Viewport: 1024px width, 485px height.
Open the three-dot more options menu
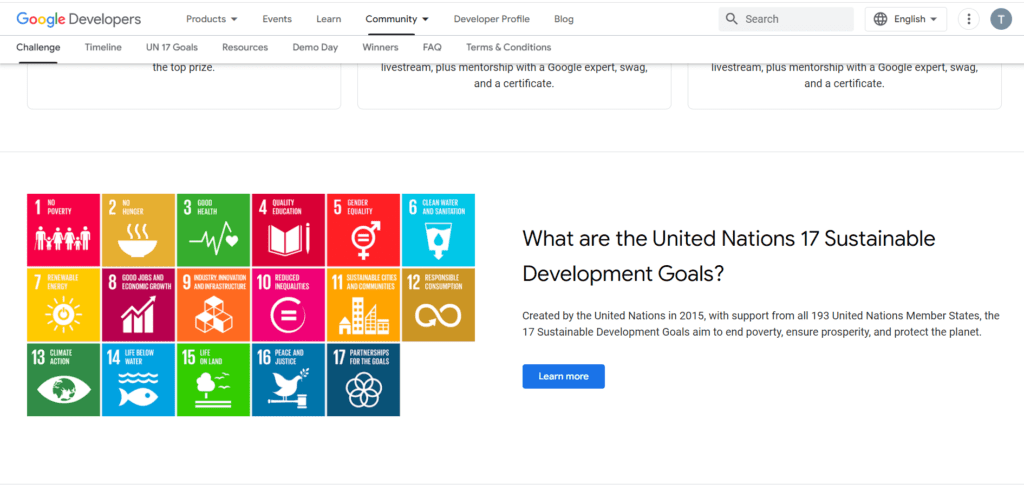[x=968, y=19]
